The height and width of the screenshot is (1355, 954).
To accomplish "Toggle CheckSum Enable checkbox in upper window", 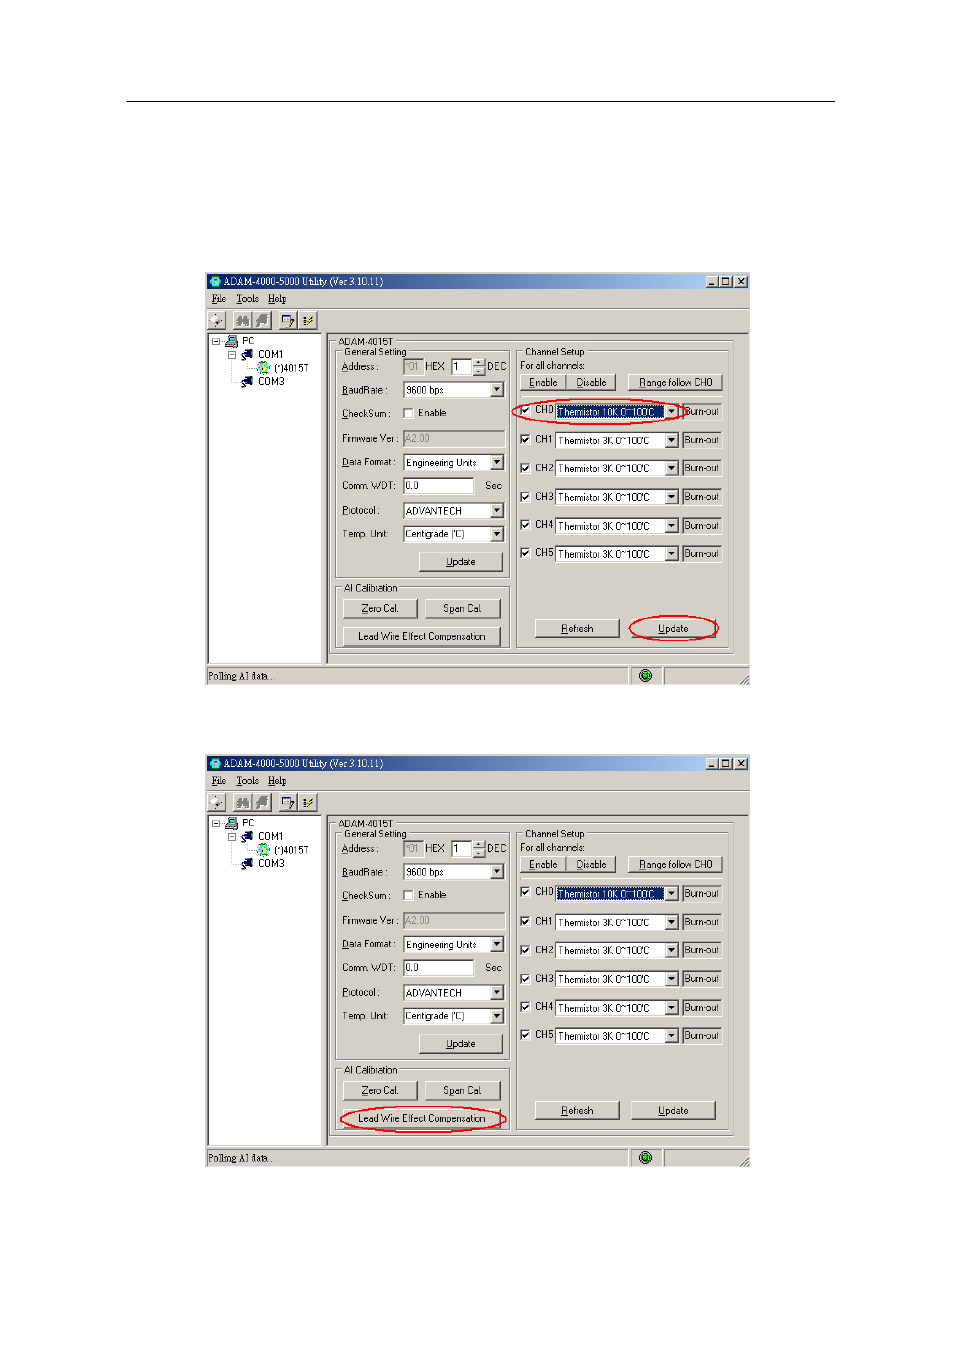I will point(408,413).
